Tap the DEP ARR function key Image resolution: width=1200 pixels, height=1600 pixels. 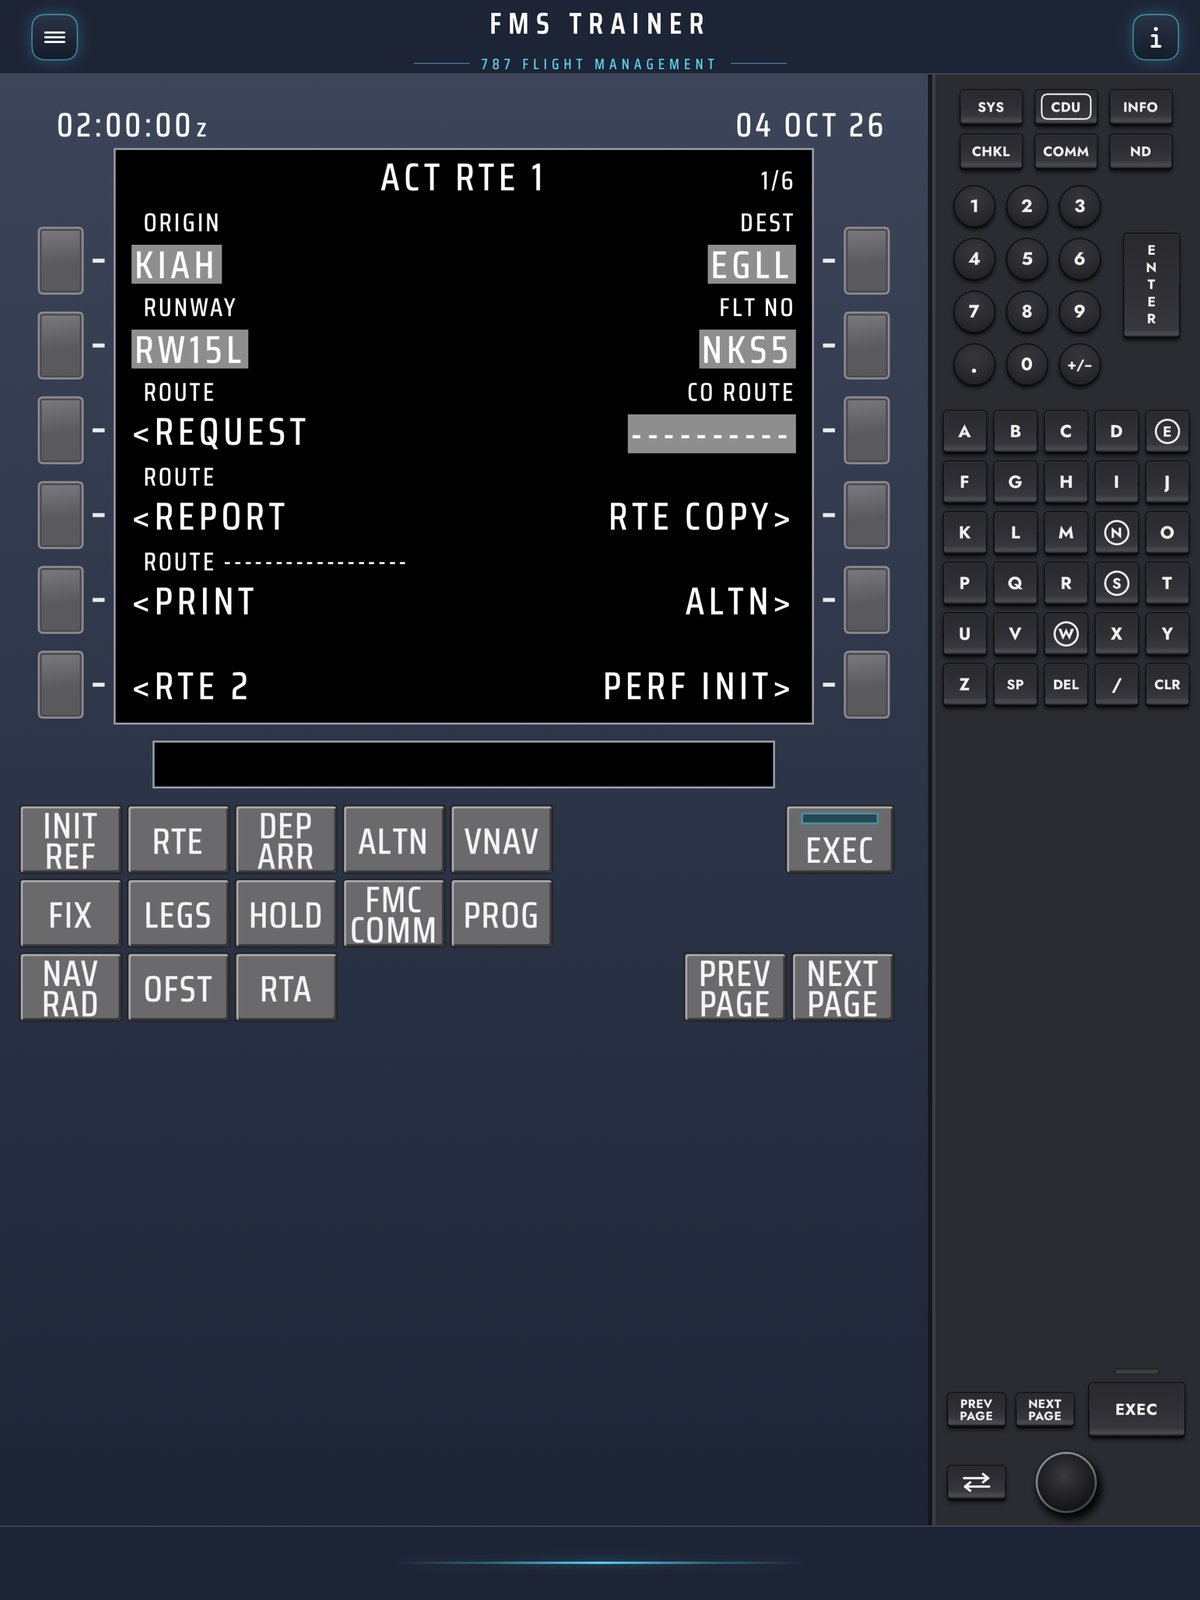click(x=286, y=840)
